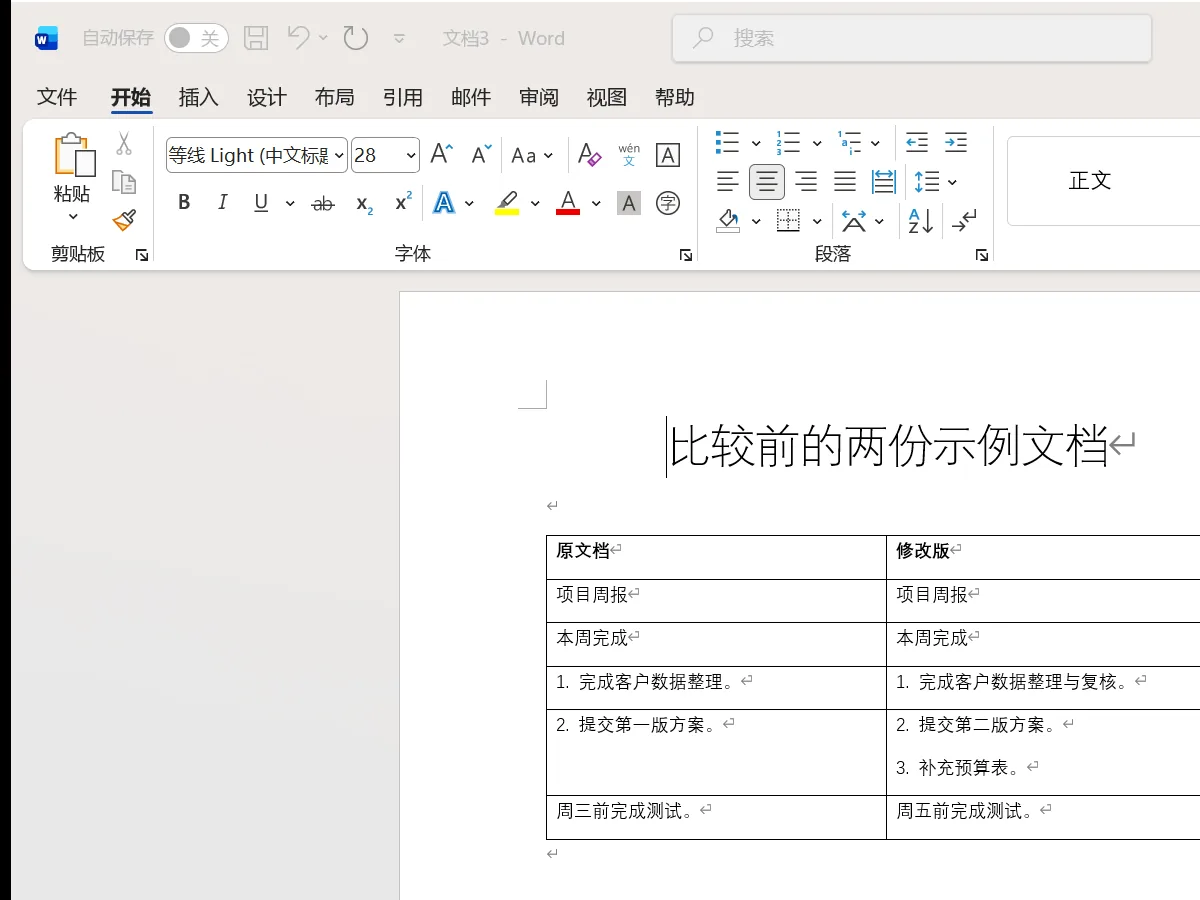The height and width of the screenshot is (900, 1200).
Task: Open the borders dropdown arrow
Action: click(817, 221)
